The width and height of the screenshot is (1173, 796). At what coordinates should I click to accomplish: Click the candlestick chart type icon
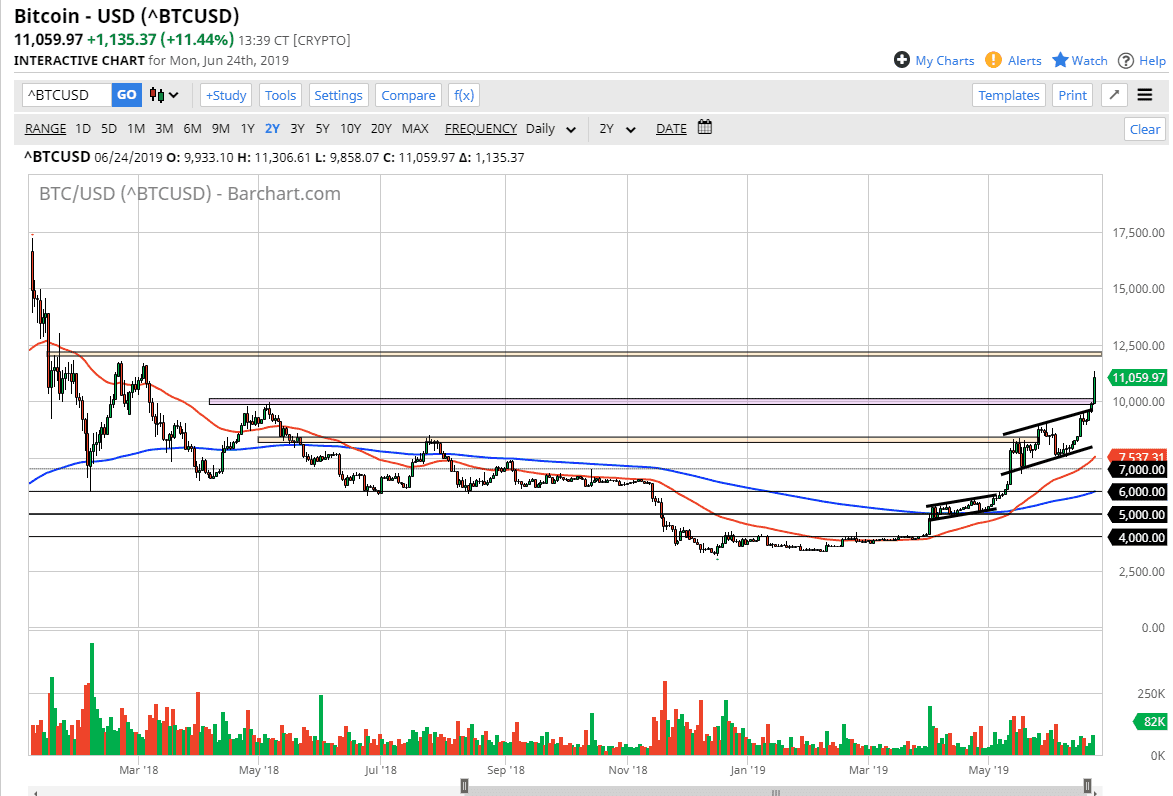(x=157, y=95)
